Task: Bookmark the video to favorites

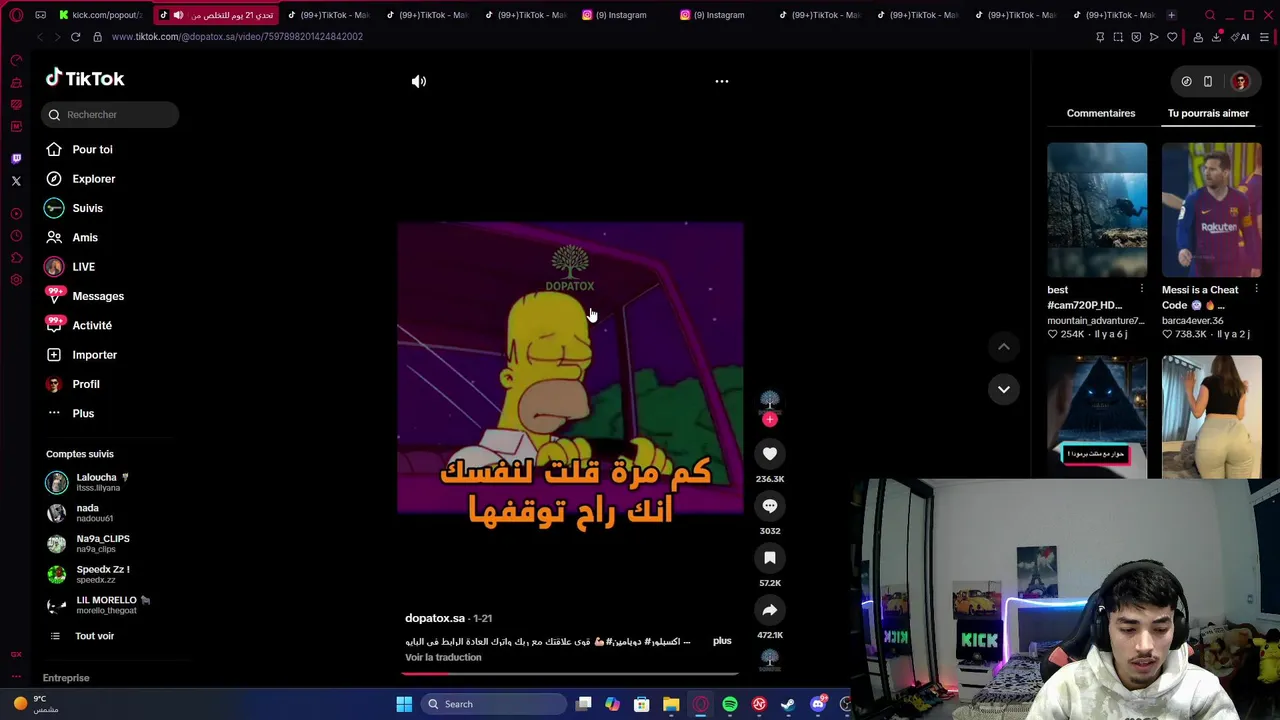Action: [770, 558]
